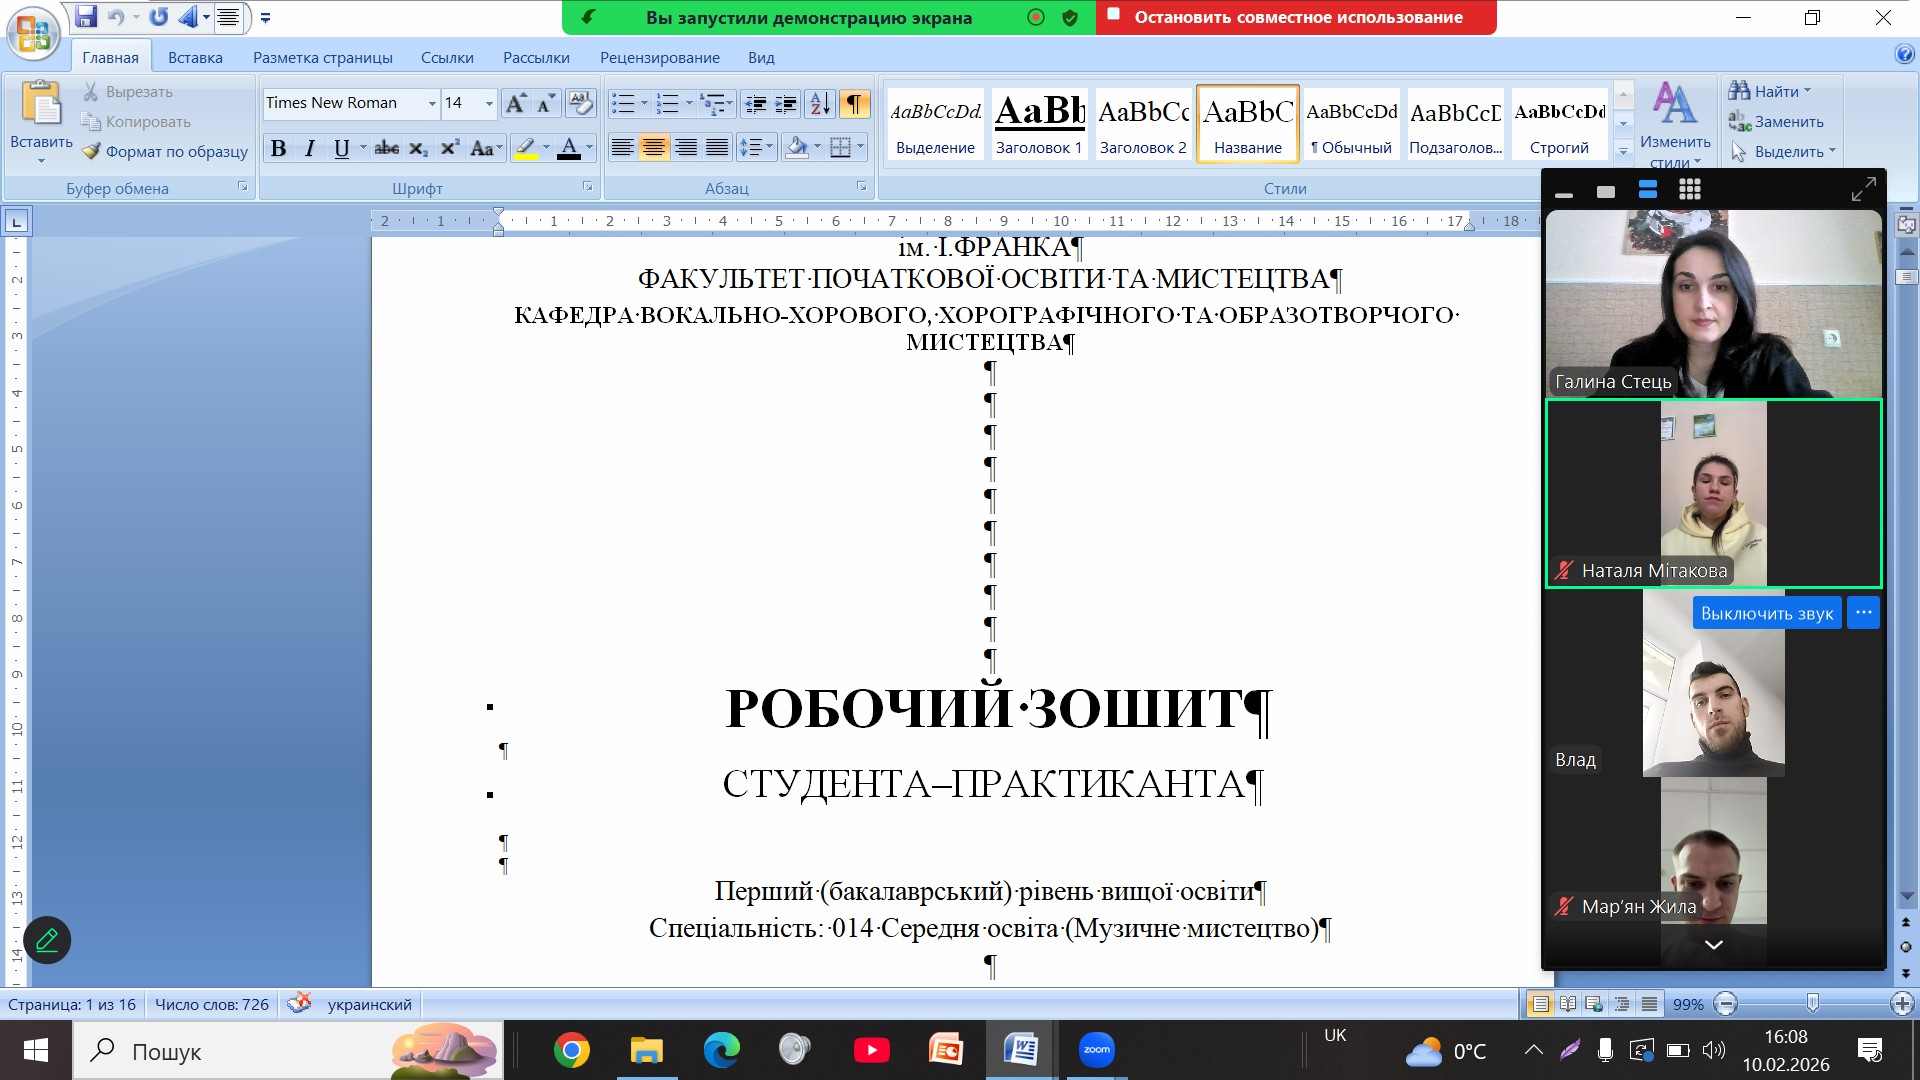The width and height of the screenshot is (1920, 1080).
Task: Open the bulleted list button
Action: click(623, 103)
